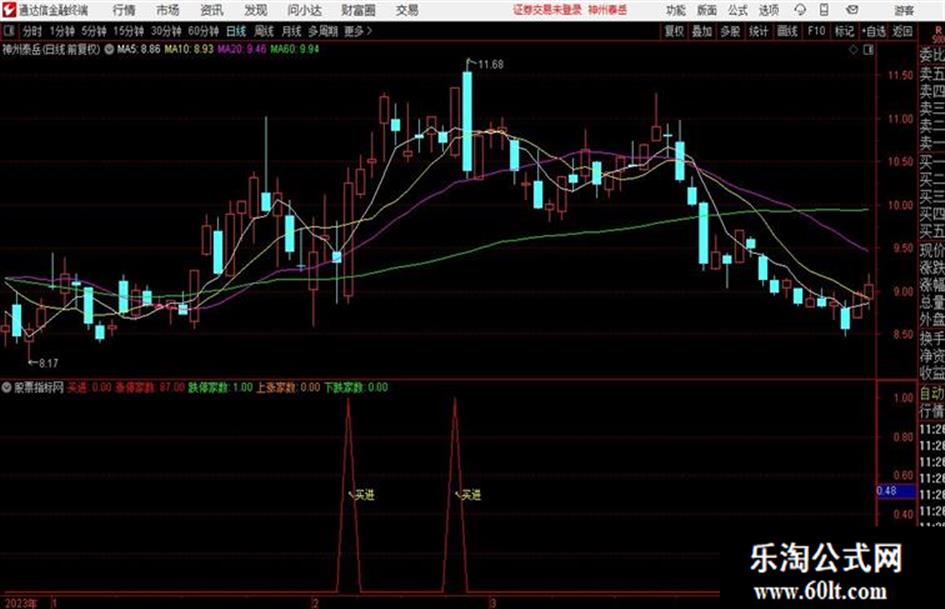Click the 神州泰岳 stock name in title bar
The image size is (945, 609).
click(608, 10)
